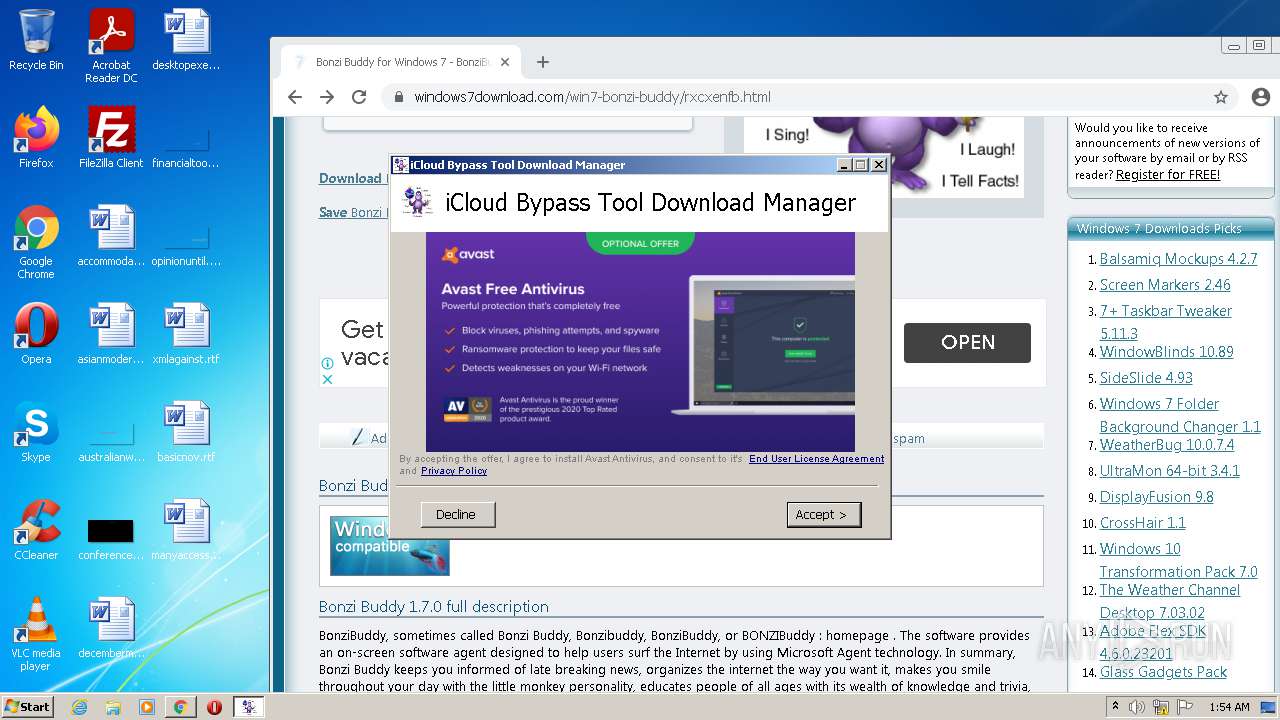The width and height of the screenshot is (1280, 720).
Task: Open xmlagainst.rtf file icon
Action: click(186, 334)
